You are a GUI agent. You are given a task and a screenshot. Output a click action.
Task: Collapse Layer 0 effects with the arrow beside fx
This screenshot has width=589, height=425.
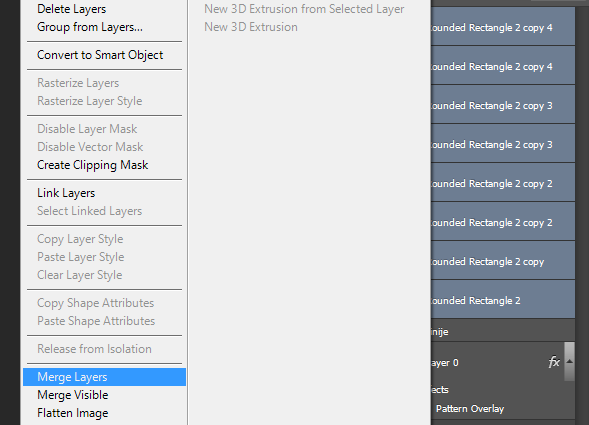point(569,361)
